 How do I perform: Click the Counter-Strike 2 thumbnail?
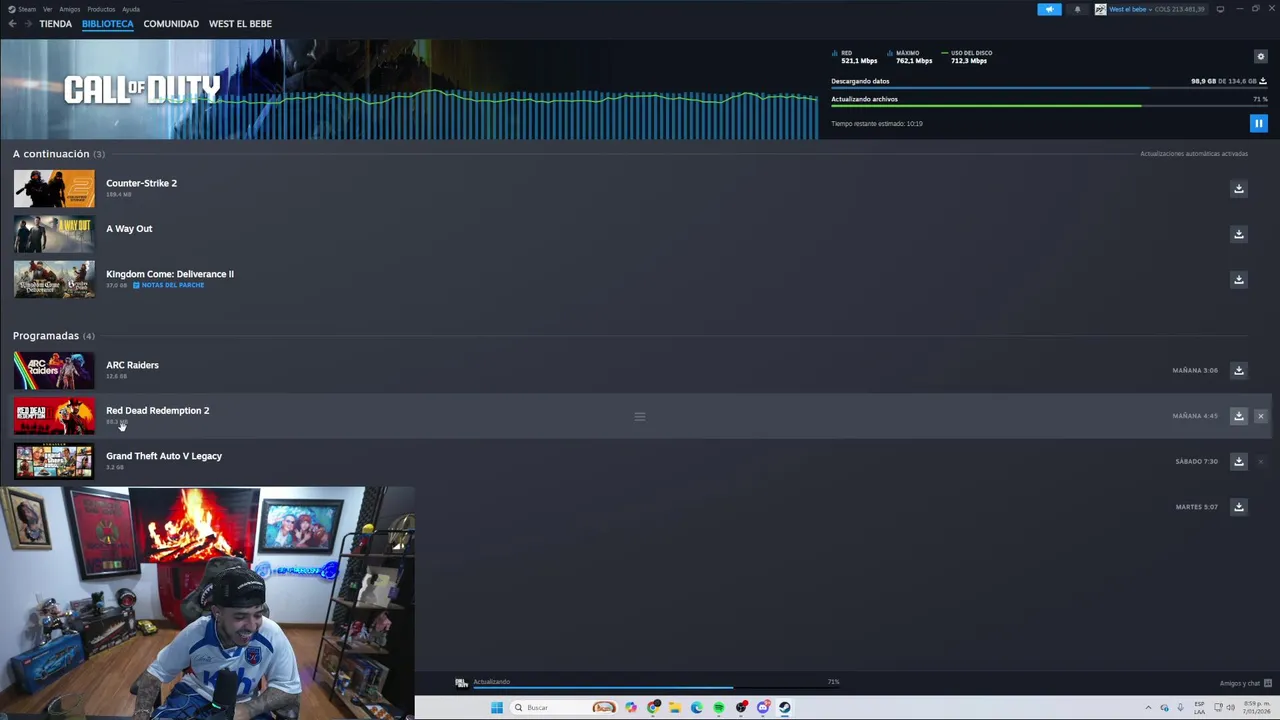point(54,188)
